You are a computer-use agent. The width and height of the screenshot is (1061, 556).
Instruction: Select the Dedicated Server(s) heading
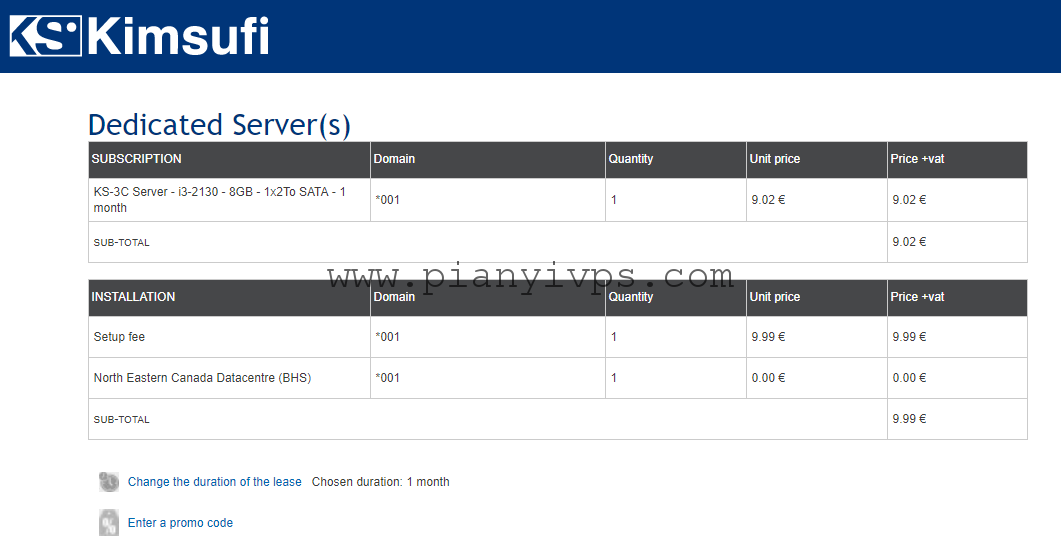tap(219, 125)
